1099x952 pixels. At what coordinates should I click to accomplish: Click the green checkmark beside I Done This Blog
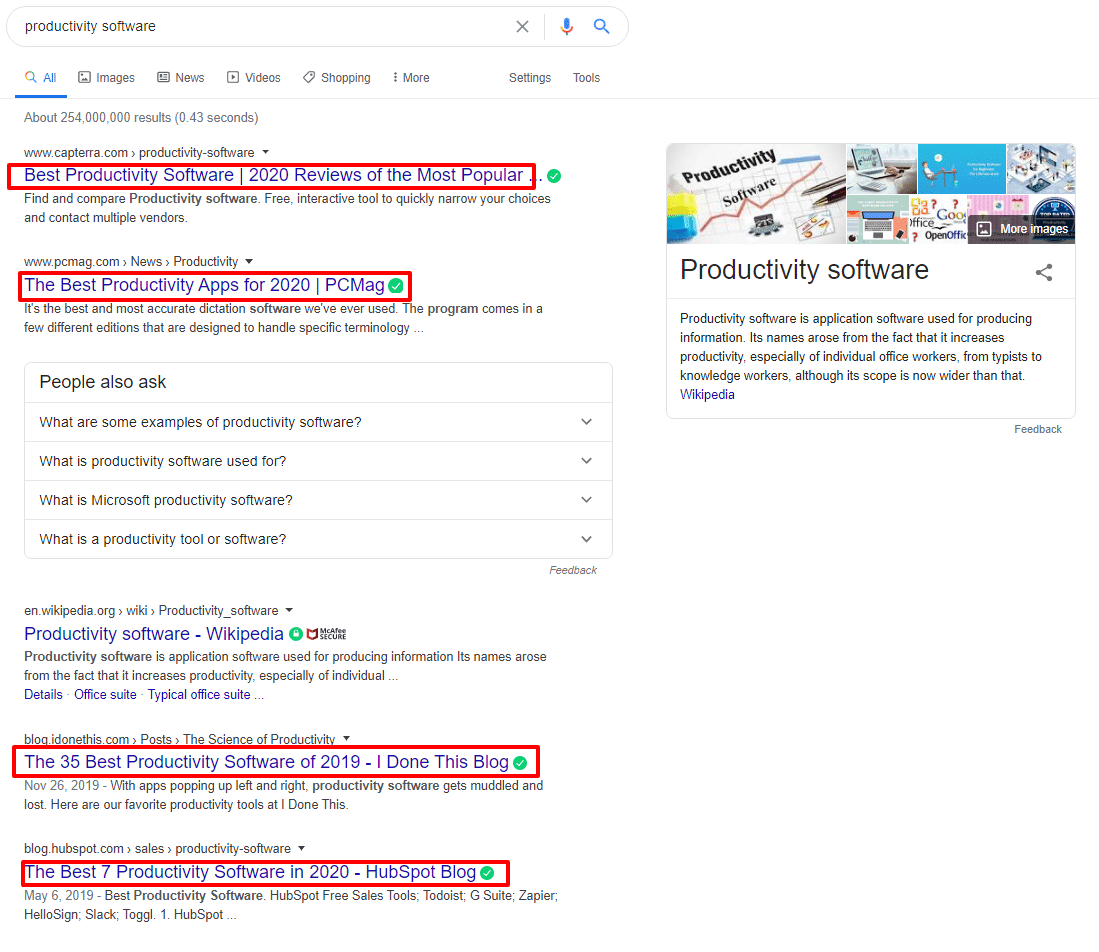(520, 763)
